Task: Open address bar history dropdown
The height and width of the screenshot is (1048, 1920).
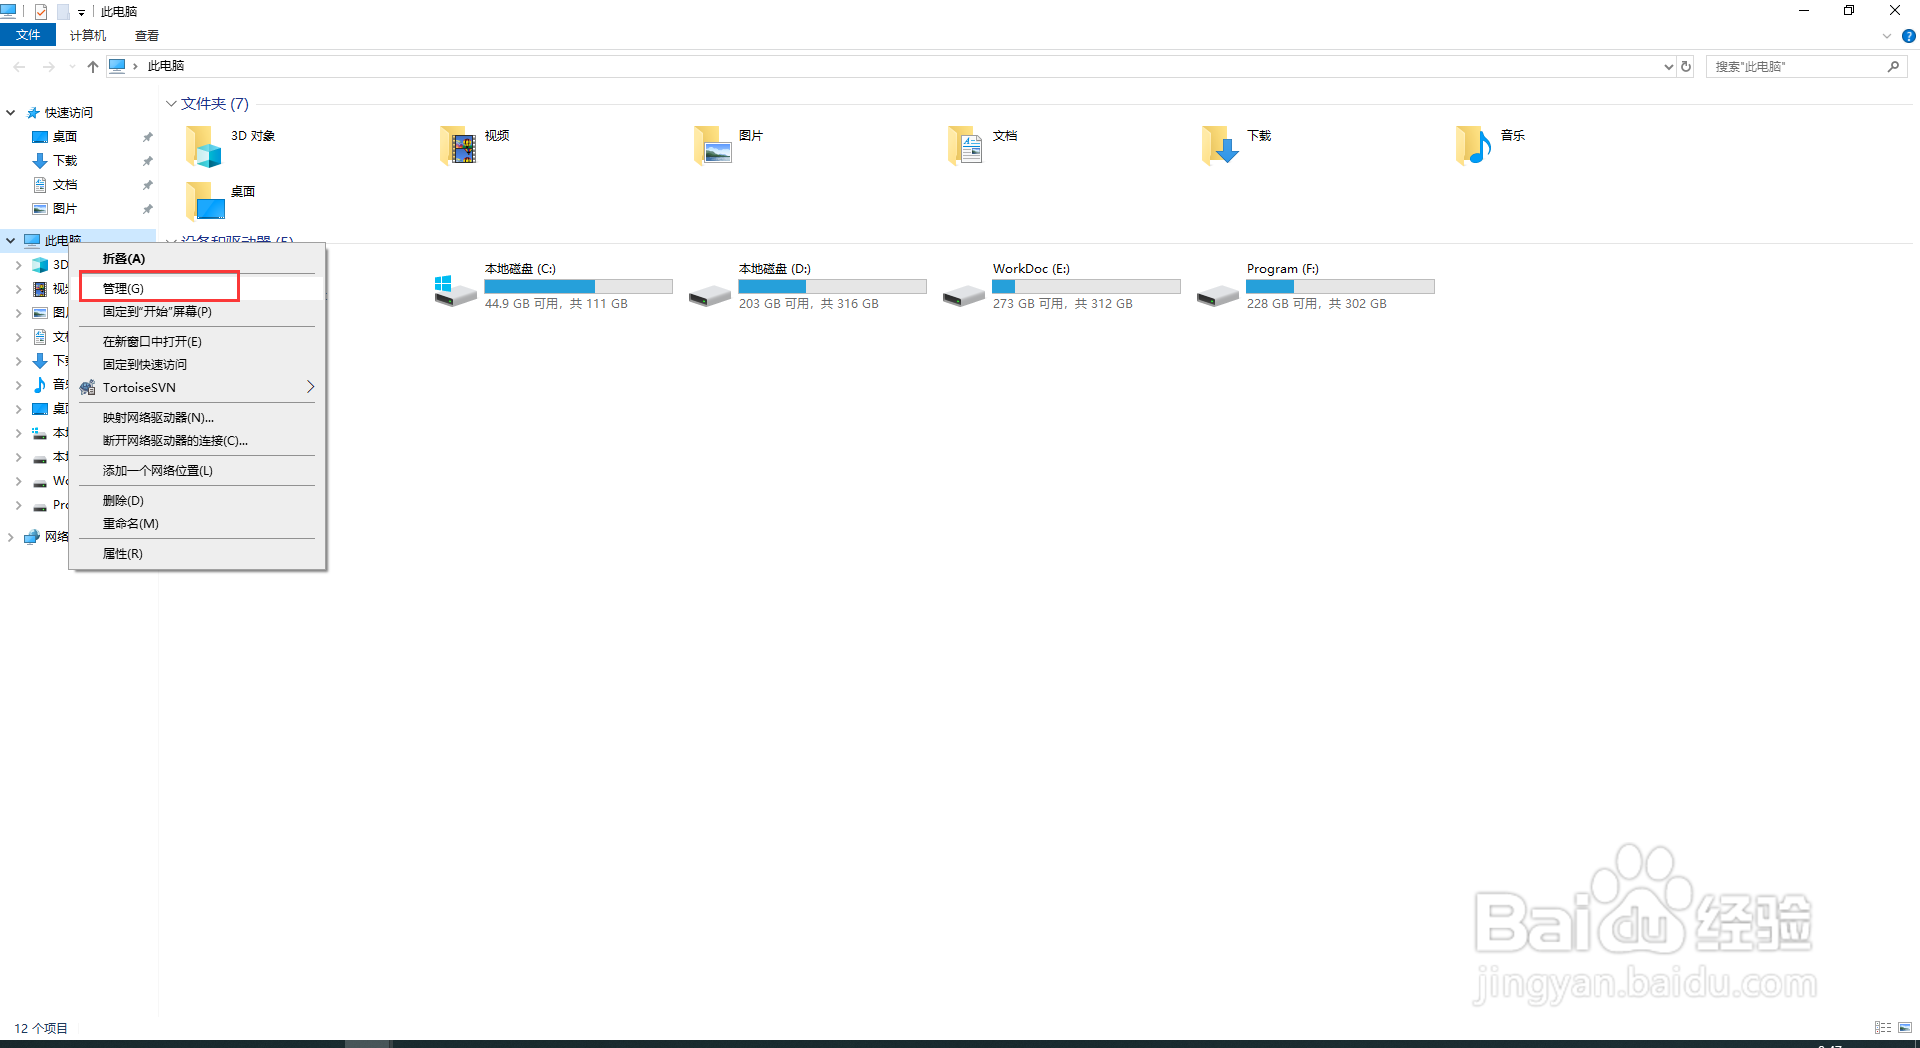Action: click(x=1668, y=67)
